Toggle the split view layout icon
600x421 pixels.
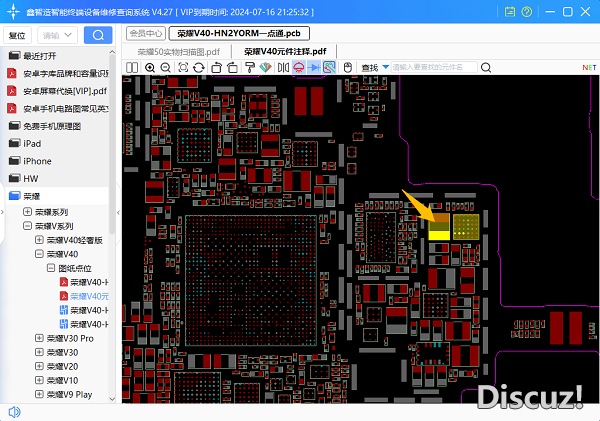[x=132, y=68]
